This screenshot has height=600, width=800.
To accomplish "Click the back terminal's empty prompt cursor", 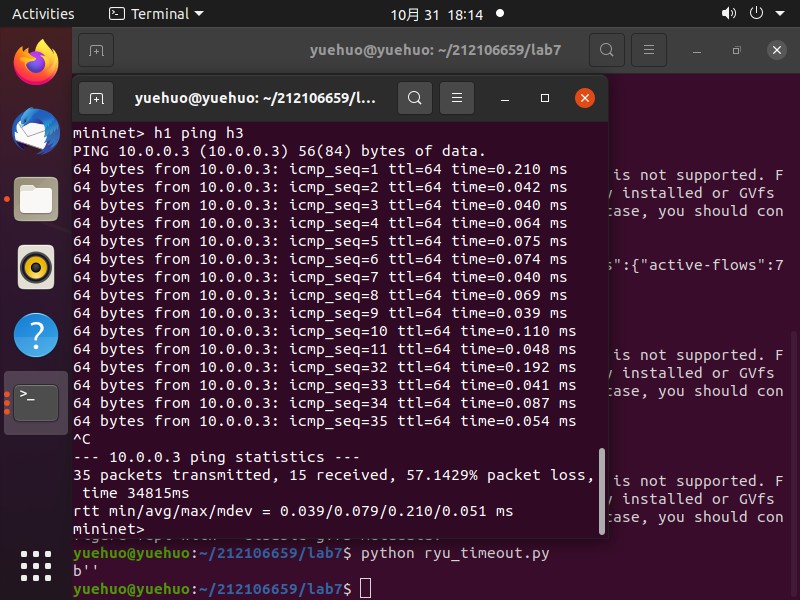I will (365, 588).
